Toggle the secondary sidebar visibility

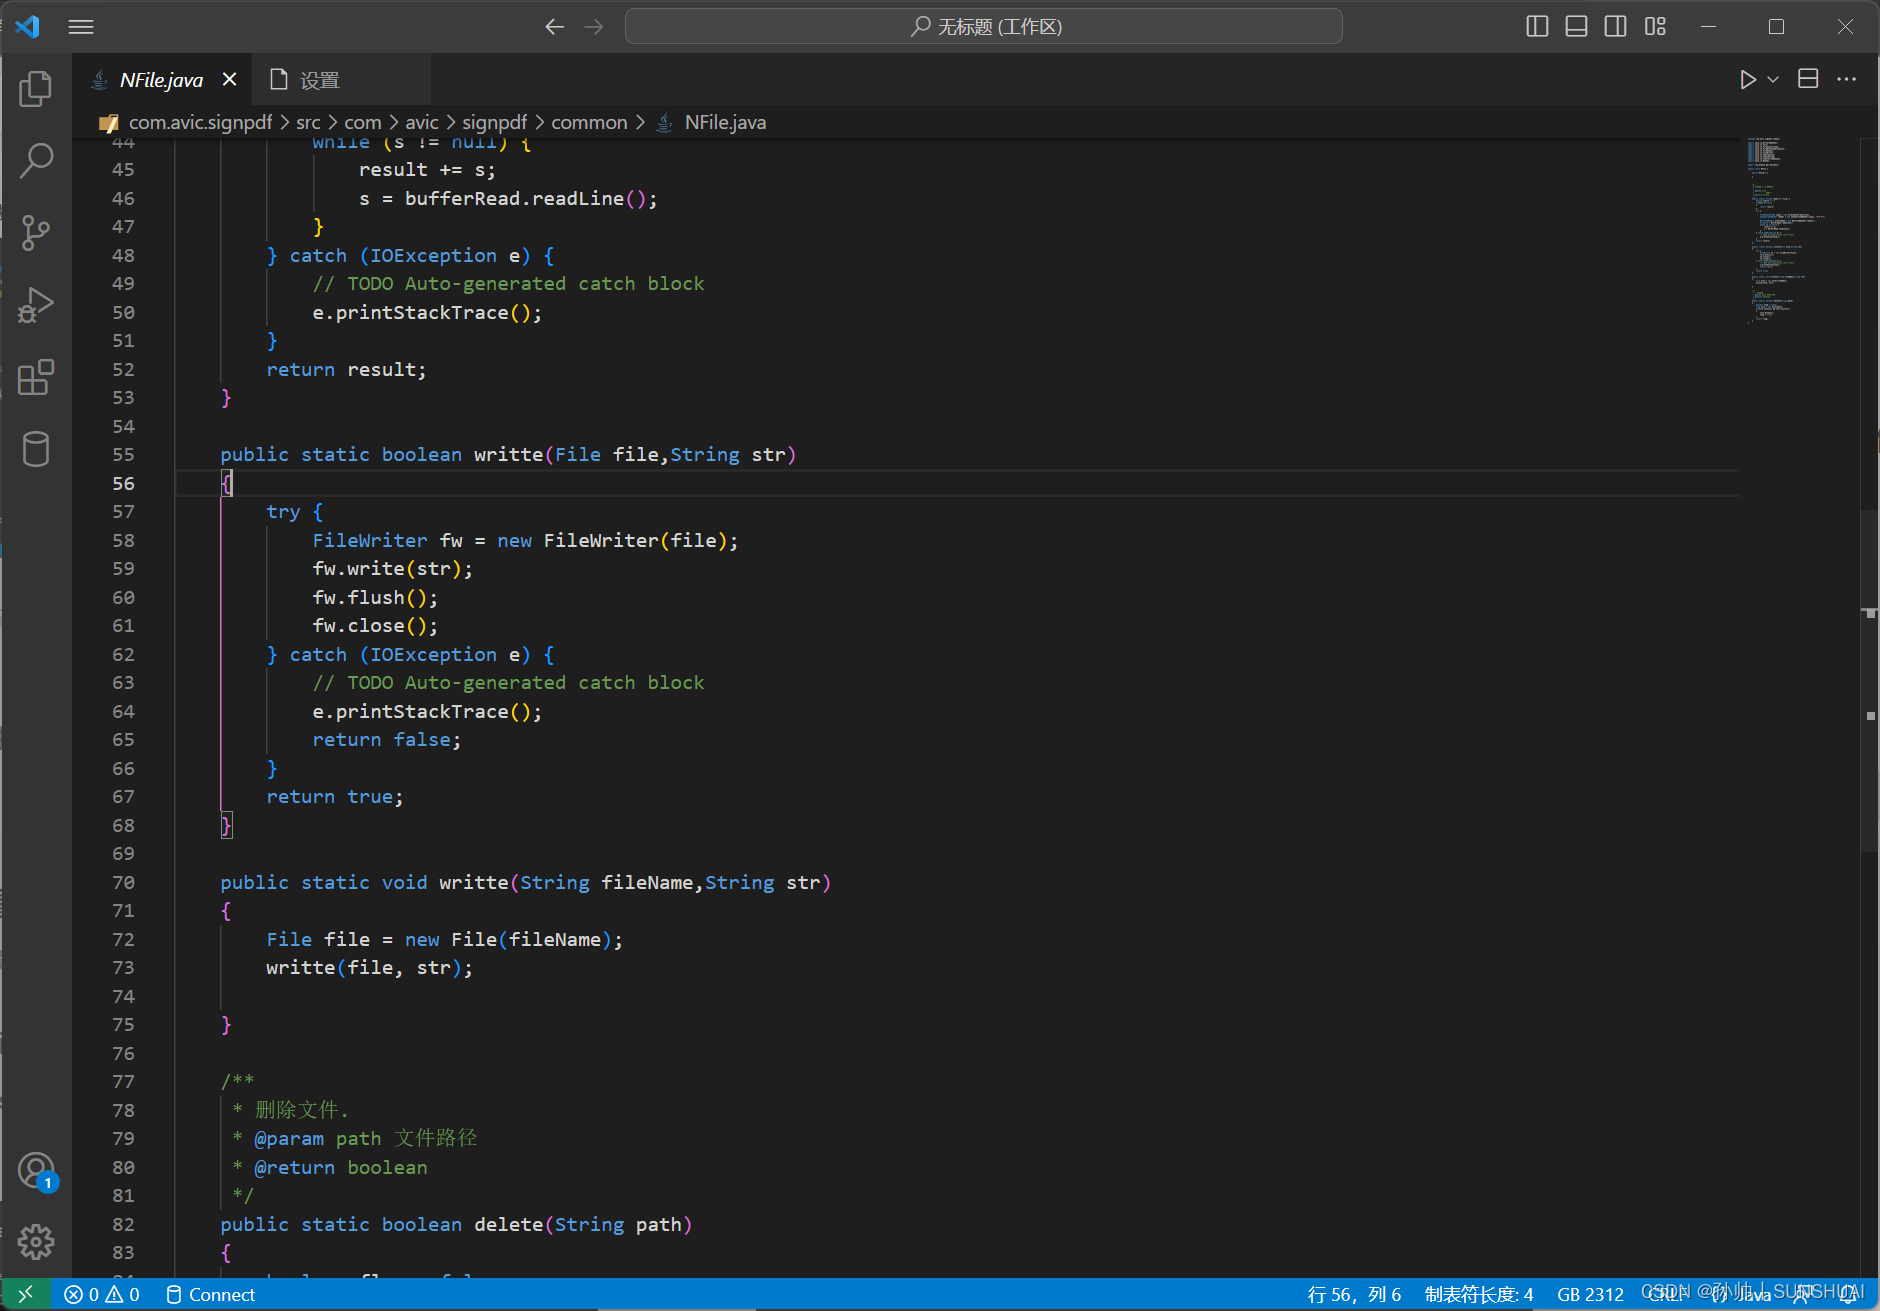tap(1616, 26)
